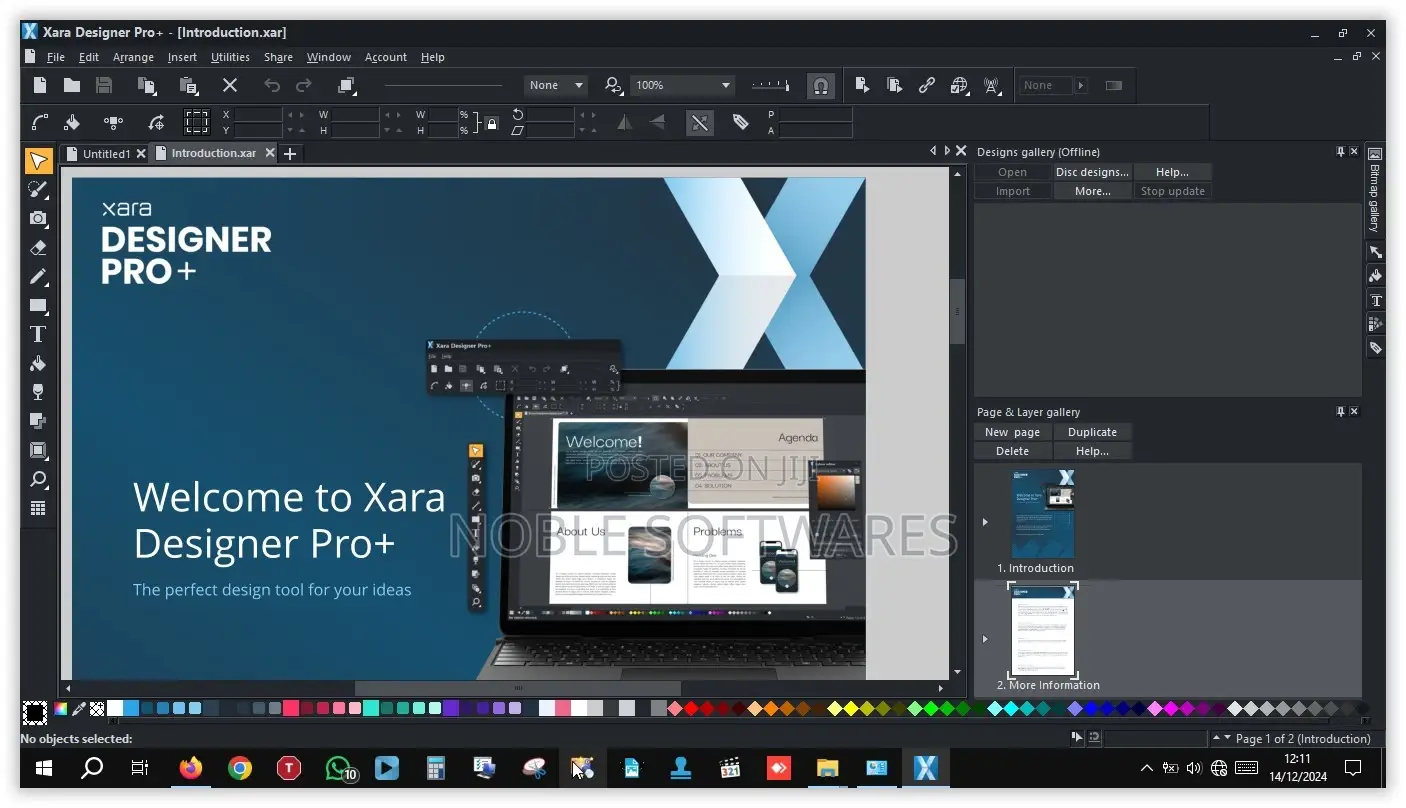This screenshot has height=808, width=1406.
Task: Expand layers of 2. More Information page
Action: click(x=985, y=639)
